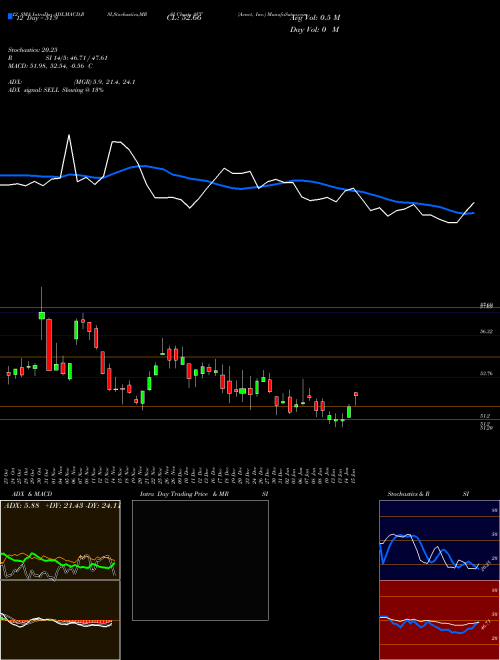Click inside the empty intraday chart box
The width and height of the screenshot is (500, 660).
click(200, 560)
